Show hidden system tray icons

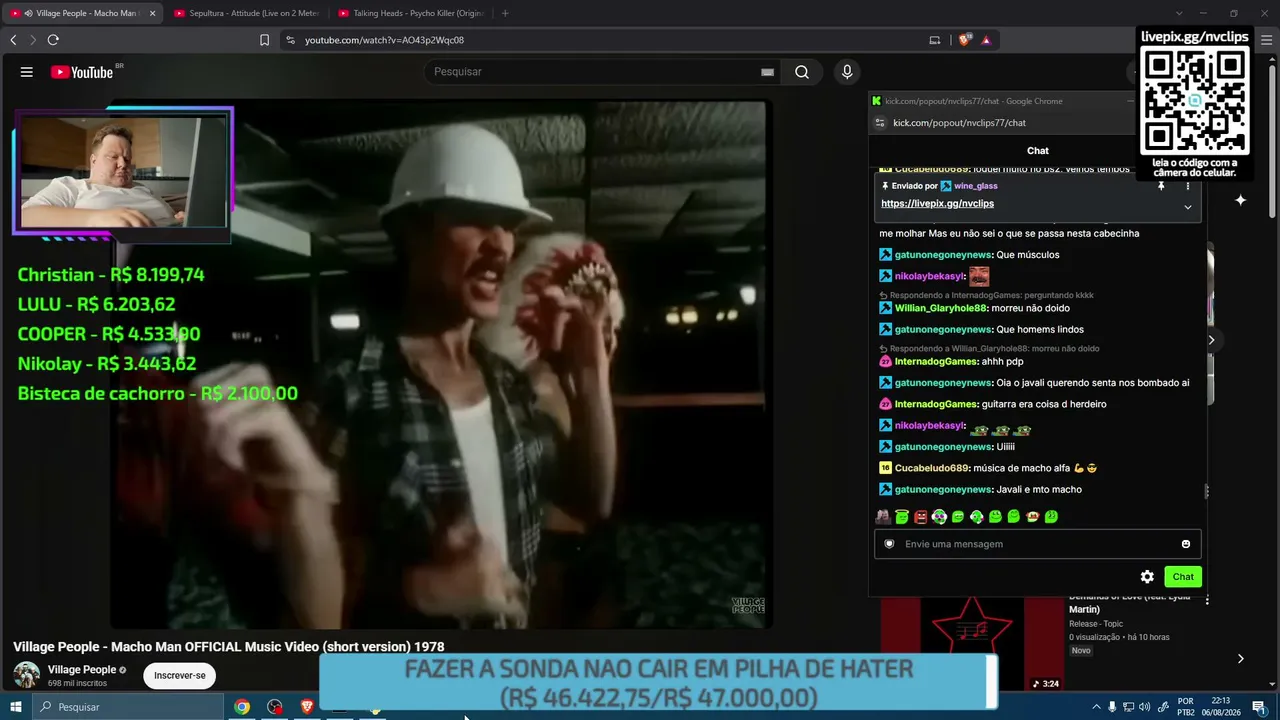point(1096,707)
